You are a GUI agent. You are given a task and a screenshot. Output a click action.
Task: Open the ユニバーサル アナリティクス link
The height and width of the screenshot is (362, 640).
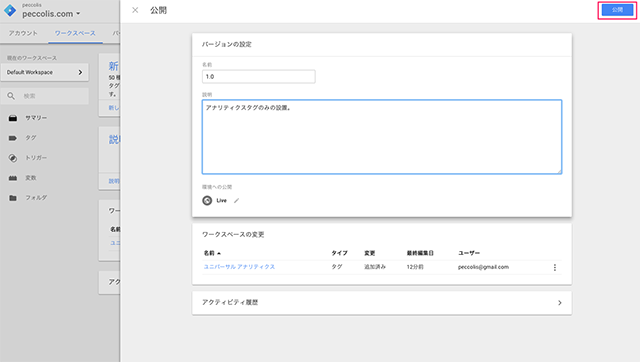(240, 267)
